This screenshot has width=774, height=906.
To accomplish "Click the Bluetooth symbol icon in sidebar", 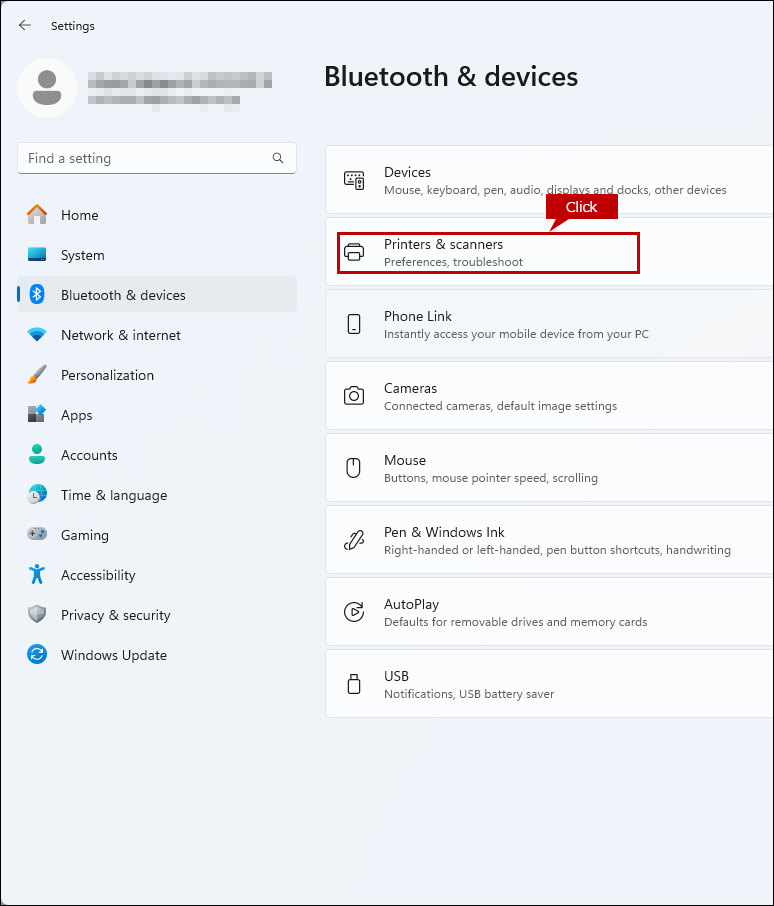I will 37,294.
